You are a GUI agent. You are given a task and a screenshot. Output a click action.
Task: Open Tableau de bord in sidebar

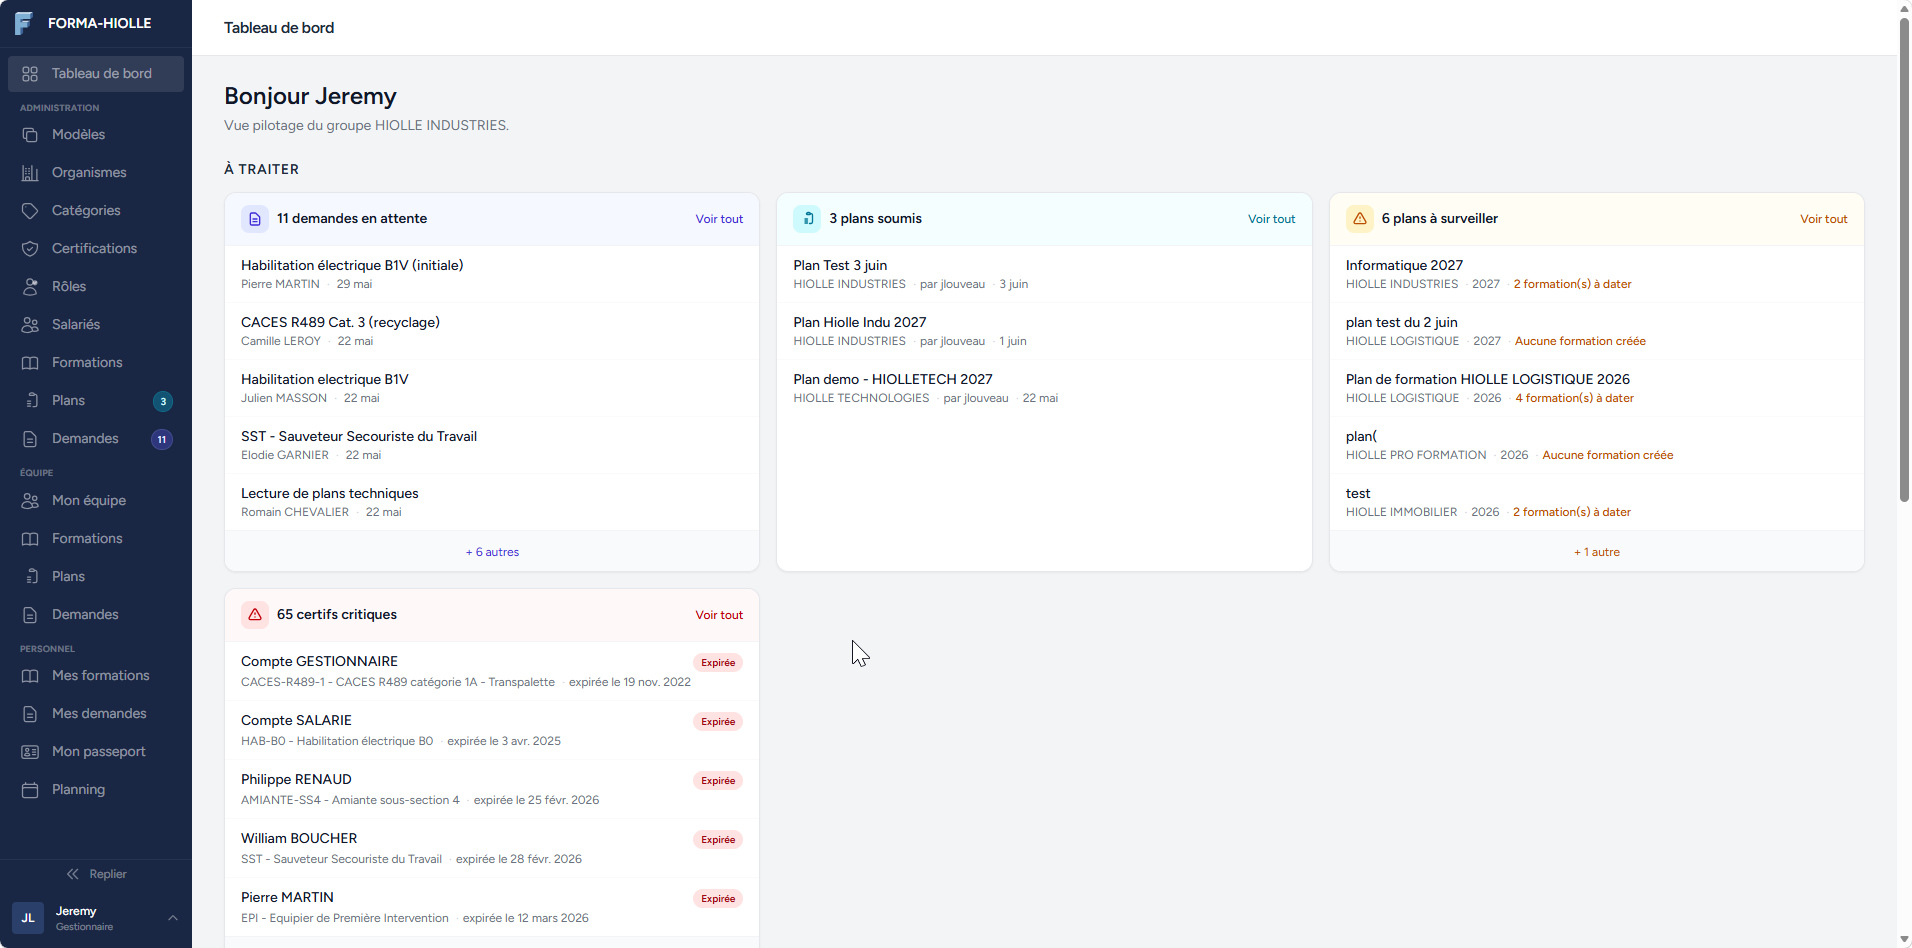pos(96,74)
